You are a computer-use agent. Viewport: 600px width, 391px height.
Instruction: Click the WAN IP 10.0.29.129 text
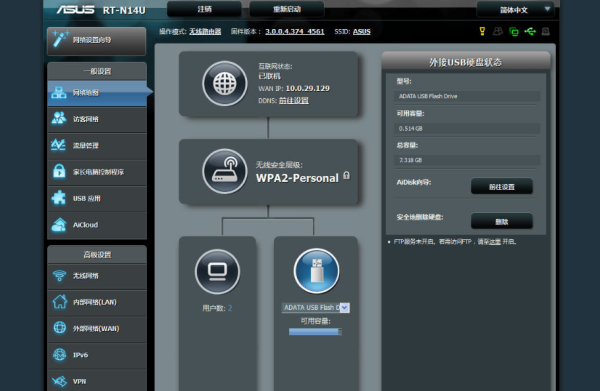[308, 88]
